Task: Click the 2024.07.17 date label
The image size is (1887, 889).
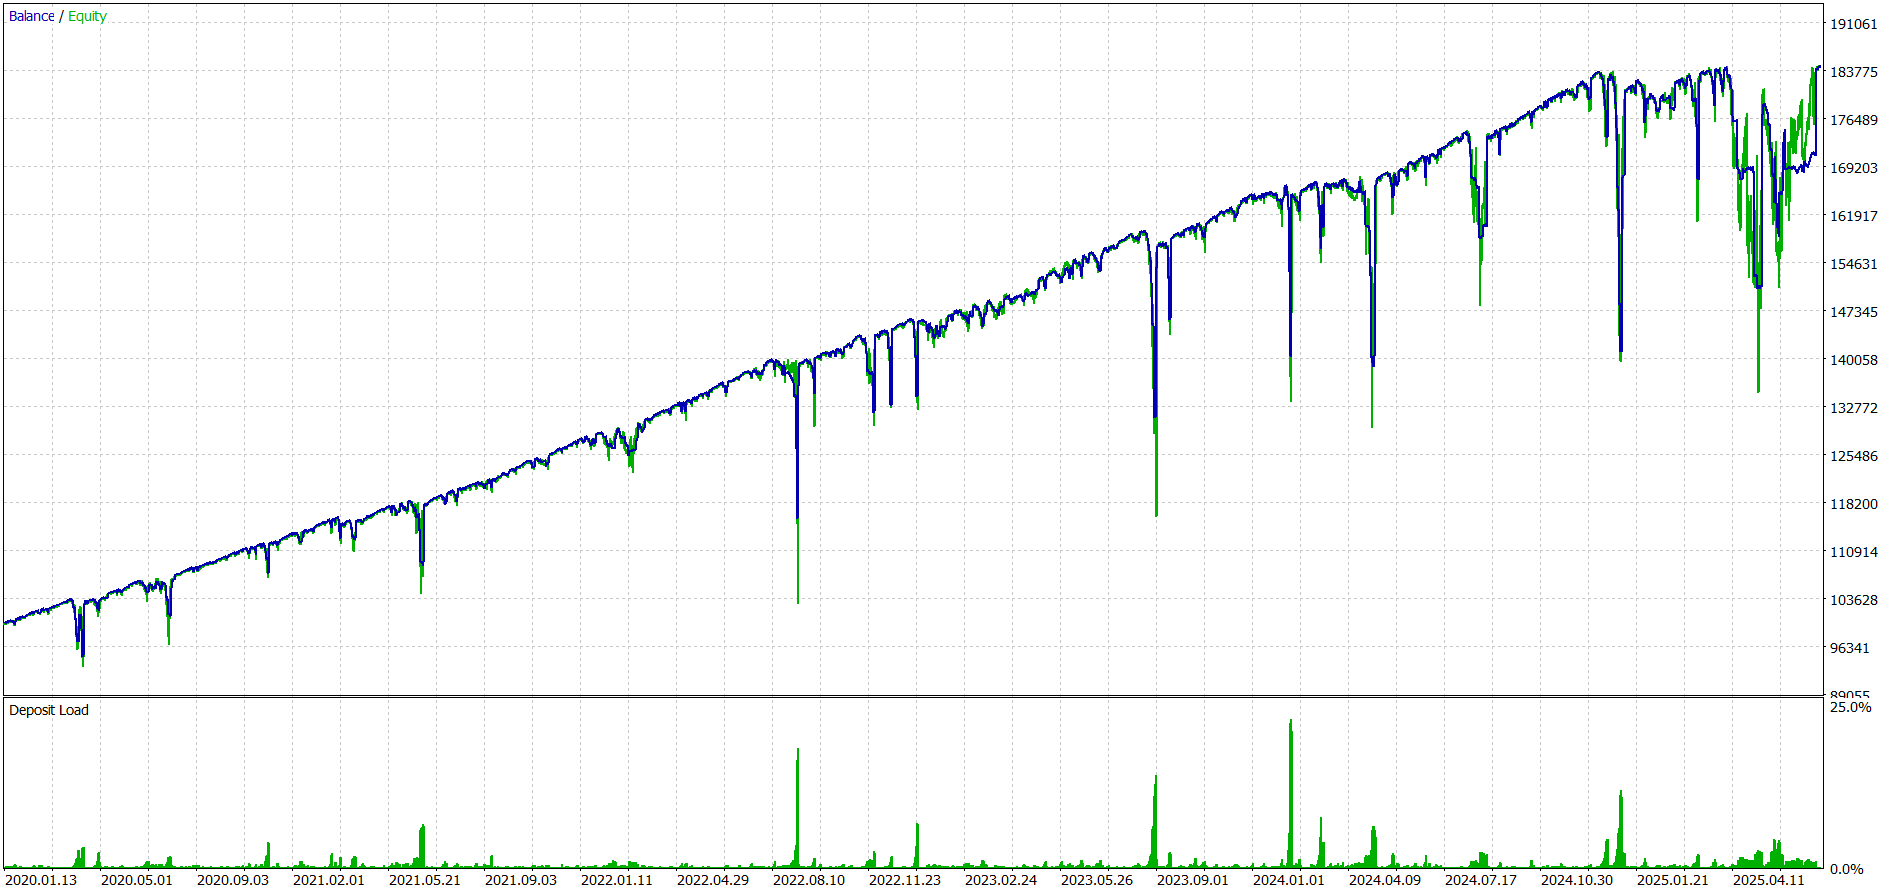Action: (1481, 880)
